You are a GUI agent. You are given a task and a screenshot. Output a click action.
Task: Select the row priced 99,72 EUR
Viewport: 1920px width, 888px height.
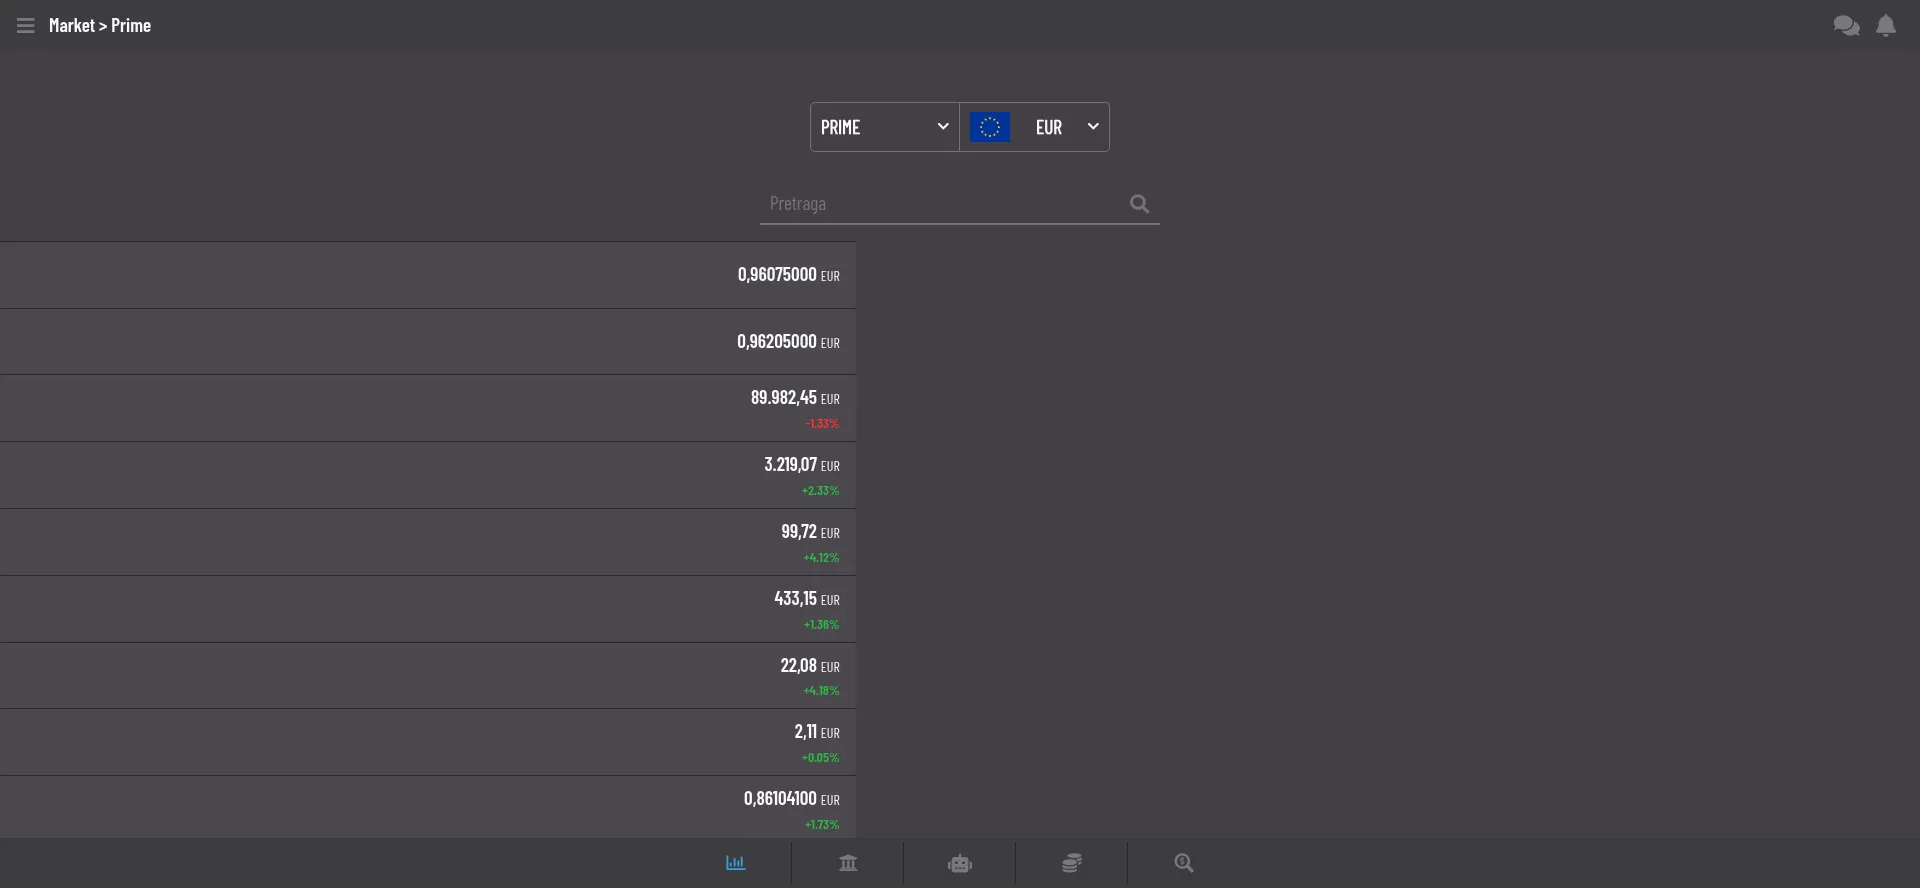pos(428,542)
